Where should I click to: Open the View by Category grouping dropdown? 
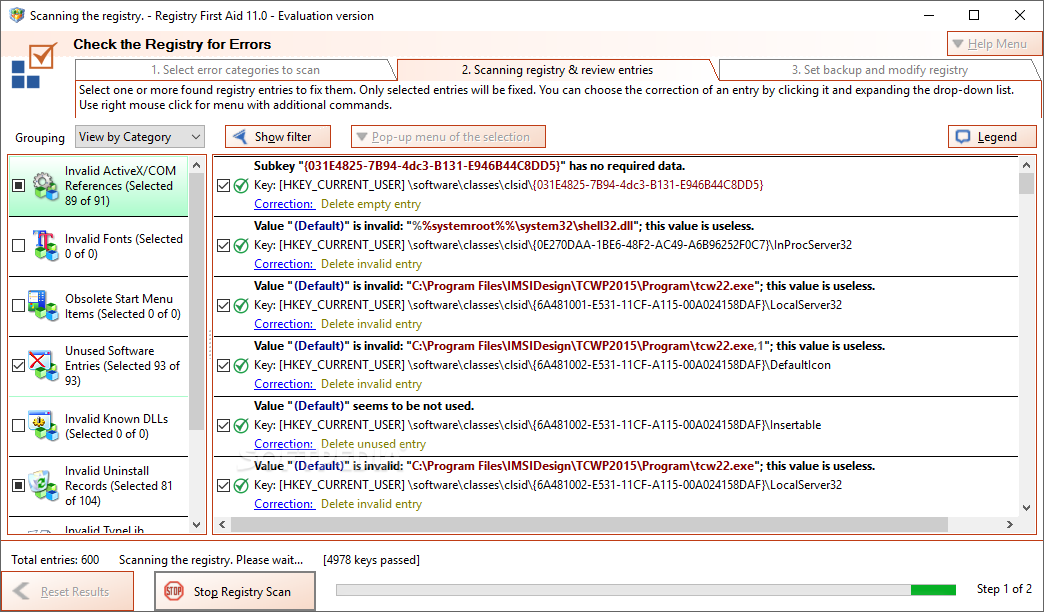140,137
